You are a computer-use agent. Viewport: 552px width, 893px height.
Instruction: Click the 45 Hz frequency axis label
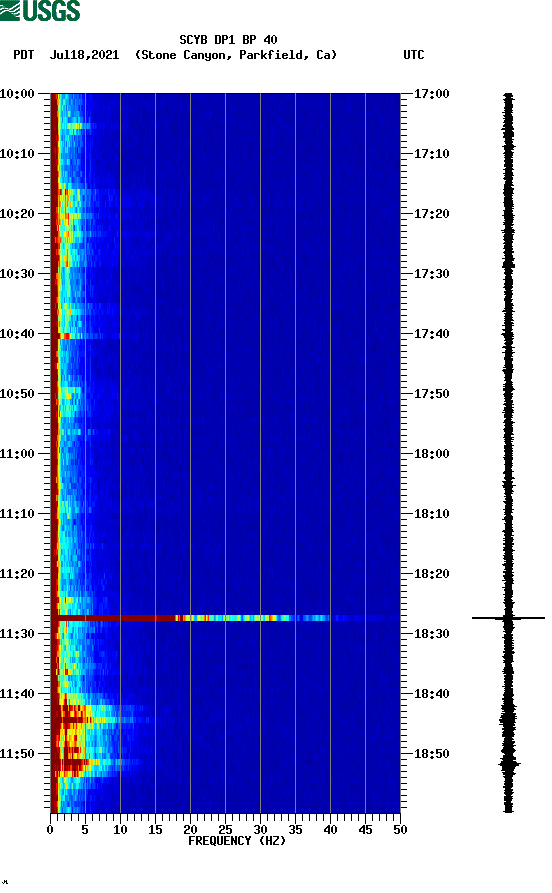click(x=365, y=830)
